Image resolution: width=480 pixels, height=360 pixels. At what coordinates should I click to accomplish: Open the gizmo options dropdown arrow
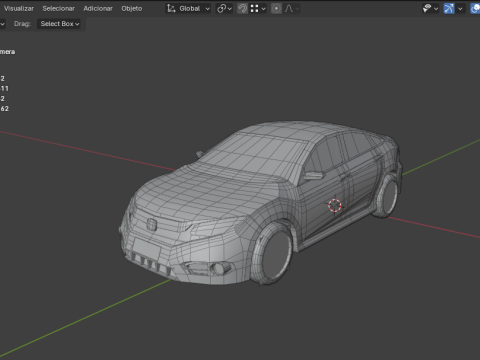[460, 9]
